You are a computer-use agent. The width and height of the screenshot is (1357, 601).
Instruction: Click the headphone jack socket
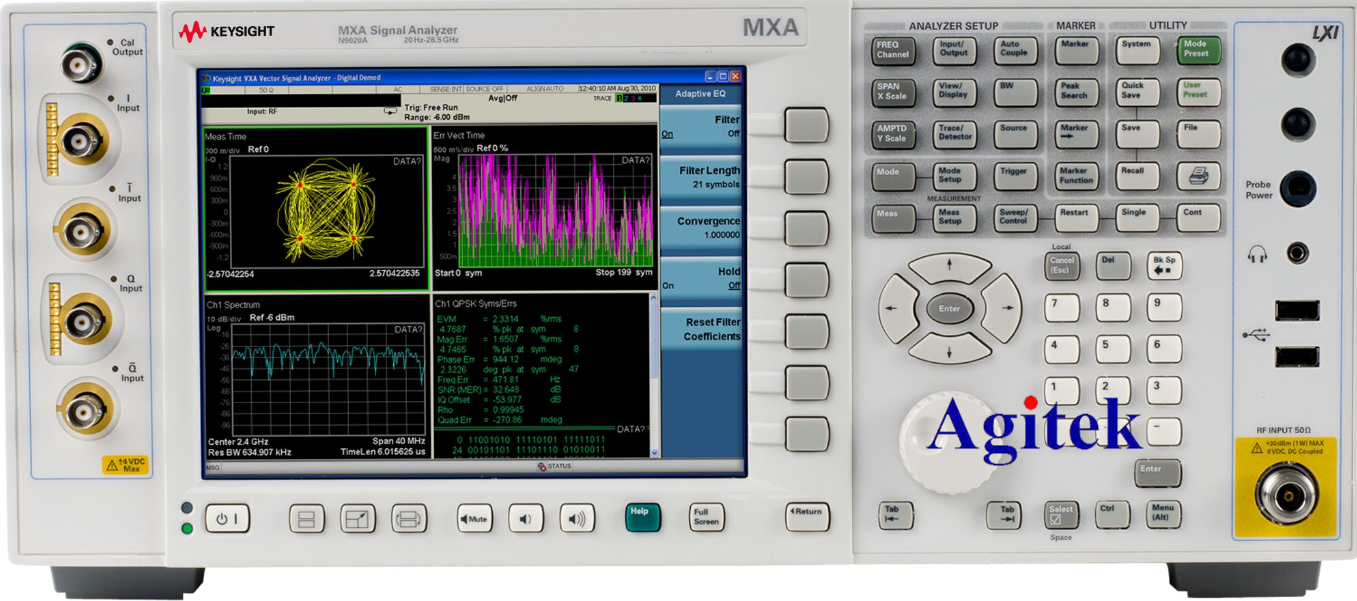pyautogui.click(x=1297, y=253)
